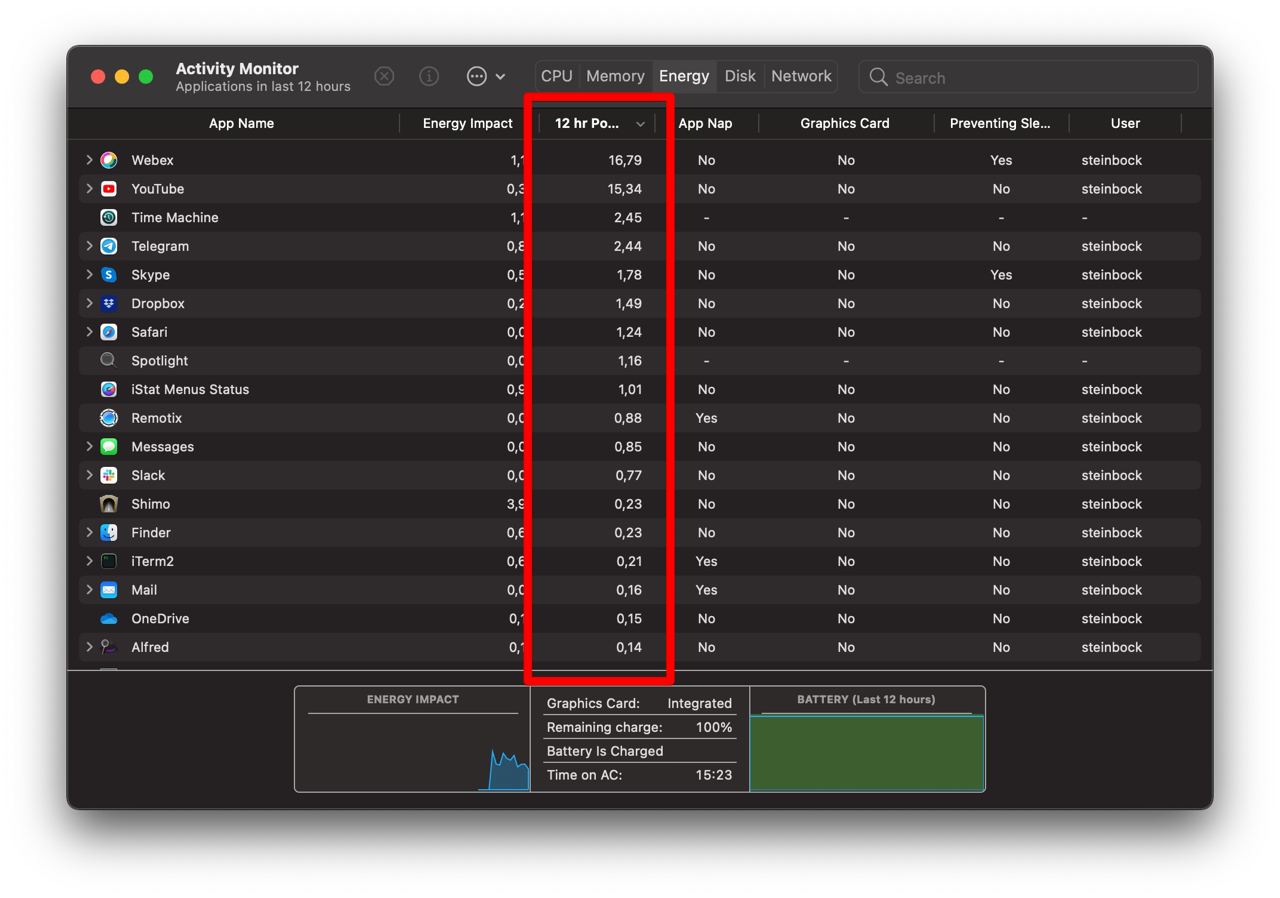Click the Webex app icon

coord(109,160)
